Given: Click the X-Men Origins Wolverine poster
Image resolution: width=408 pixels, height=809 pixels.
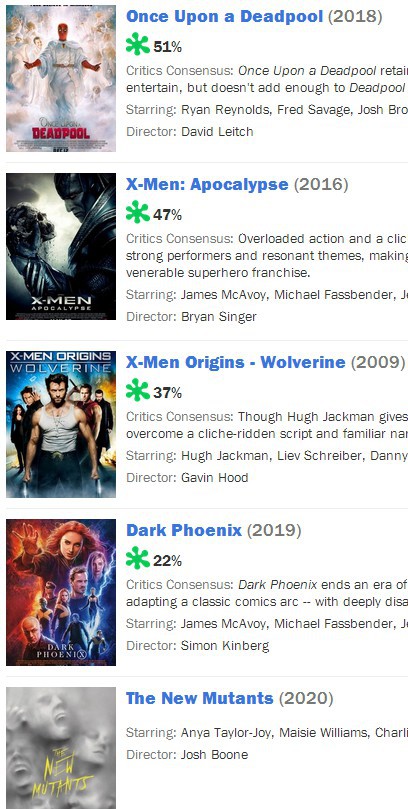Looking at the screenshot, I should tap(61, 424).
